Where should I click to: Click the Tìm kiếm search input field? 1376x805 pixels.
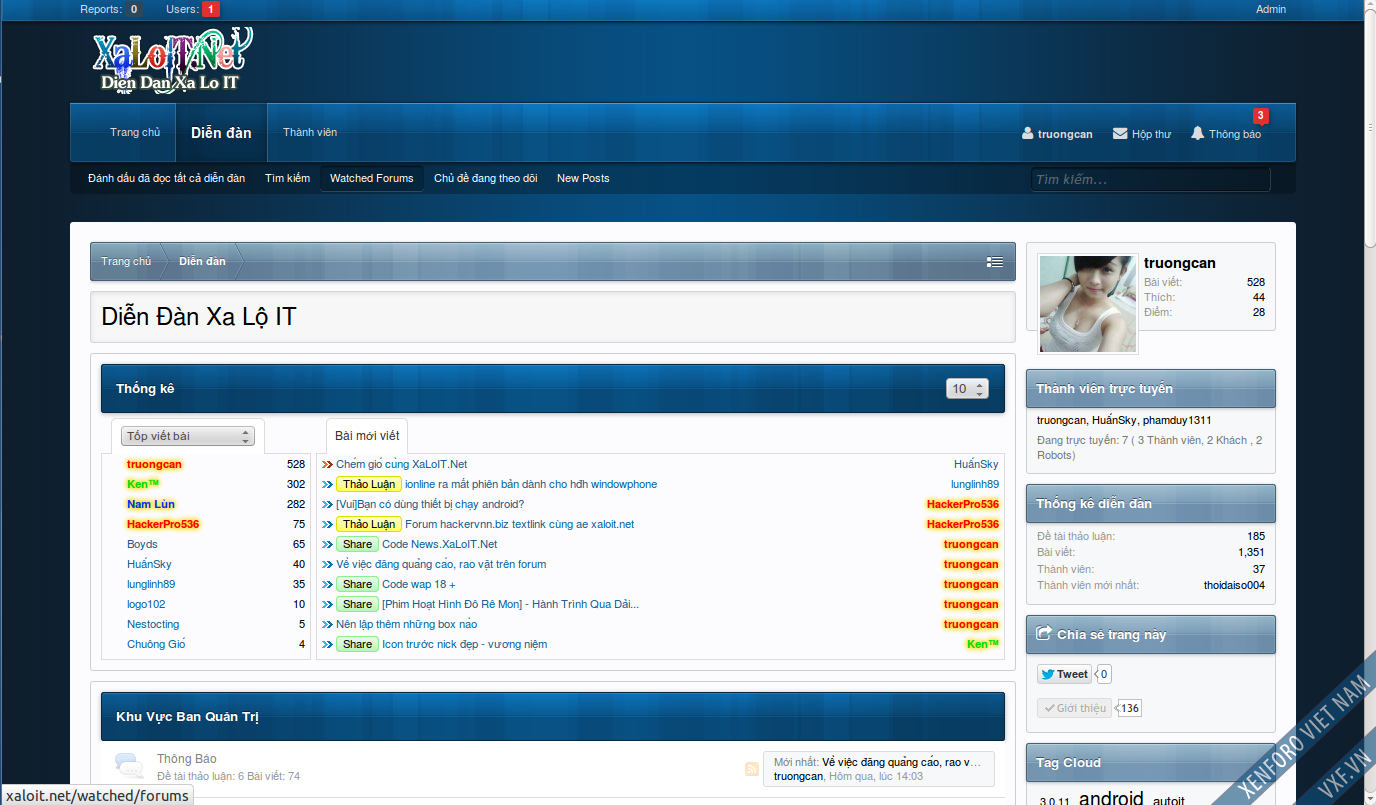coord(1150,180)
